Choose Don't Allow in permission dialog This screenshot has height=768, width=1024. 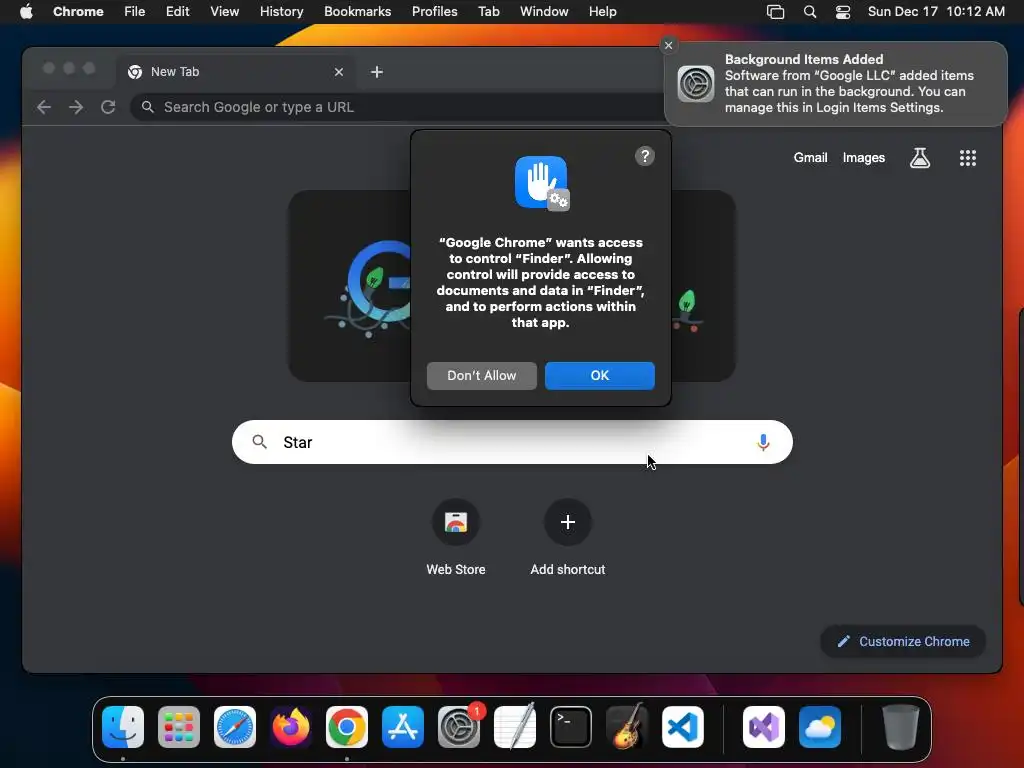(481, 376)
